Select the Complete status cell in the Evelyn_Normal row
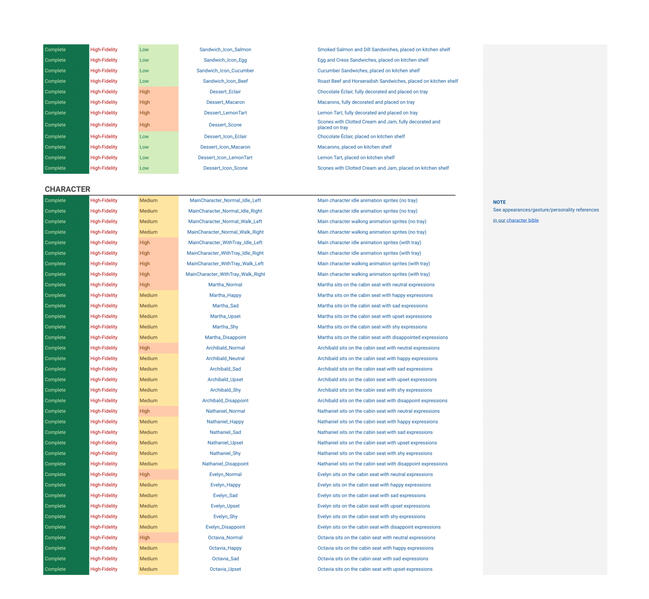 coord(66,474)
